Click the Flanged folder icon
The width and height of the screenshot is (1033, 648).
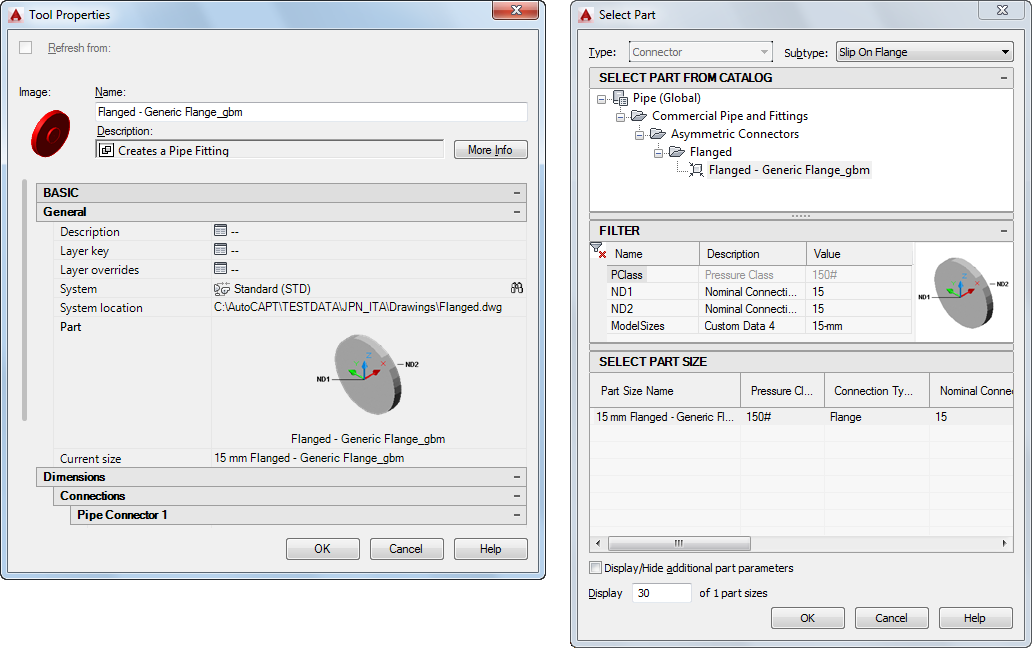tap(677, 151)
